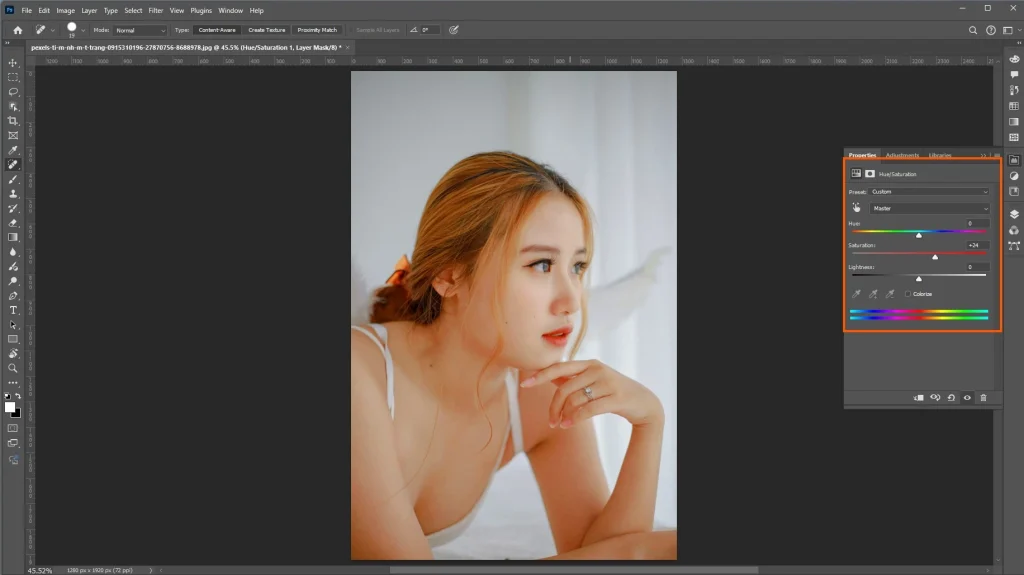Click the Search magnifier in options bar

click(972, 30)
